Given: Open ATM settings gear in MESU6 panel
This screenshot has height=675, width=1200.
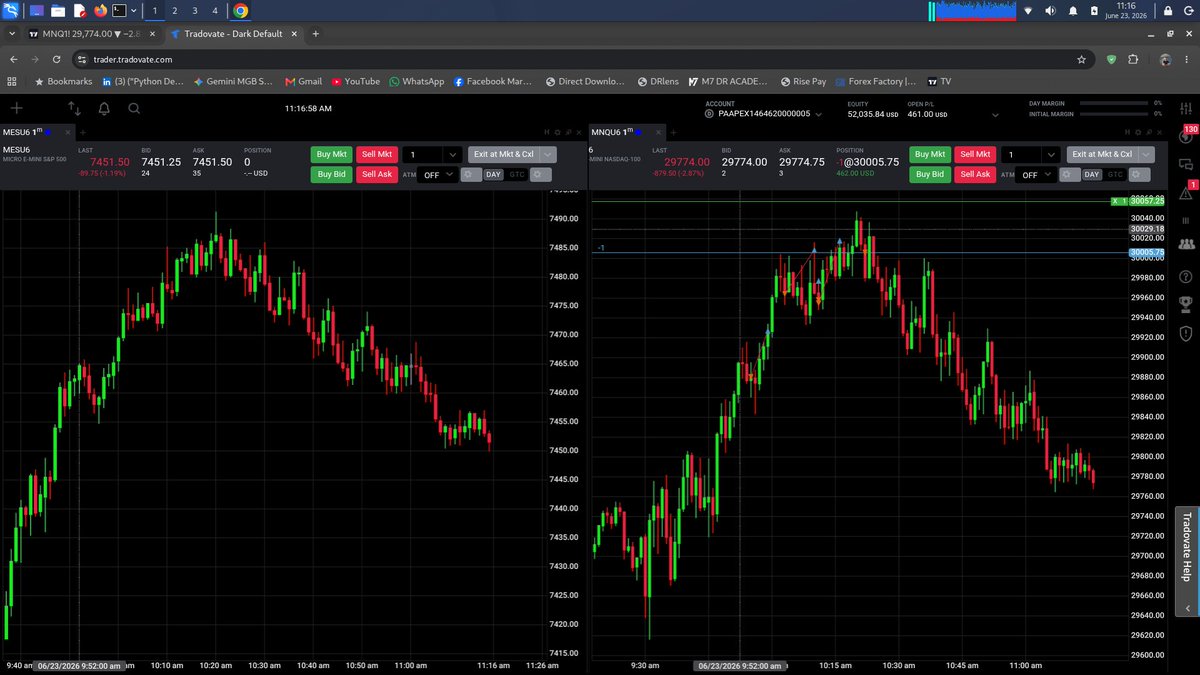Looking at the screenshot, I should click(470, 174).
